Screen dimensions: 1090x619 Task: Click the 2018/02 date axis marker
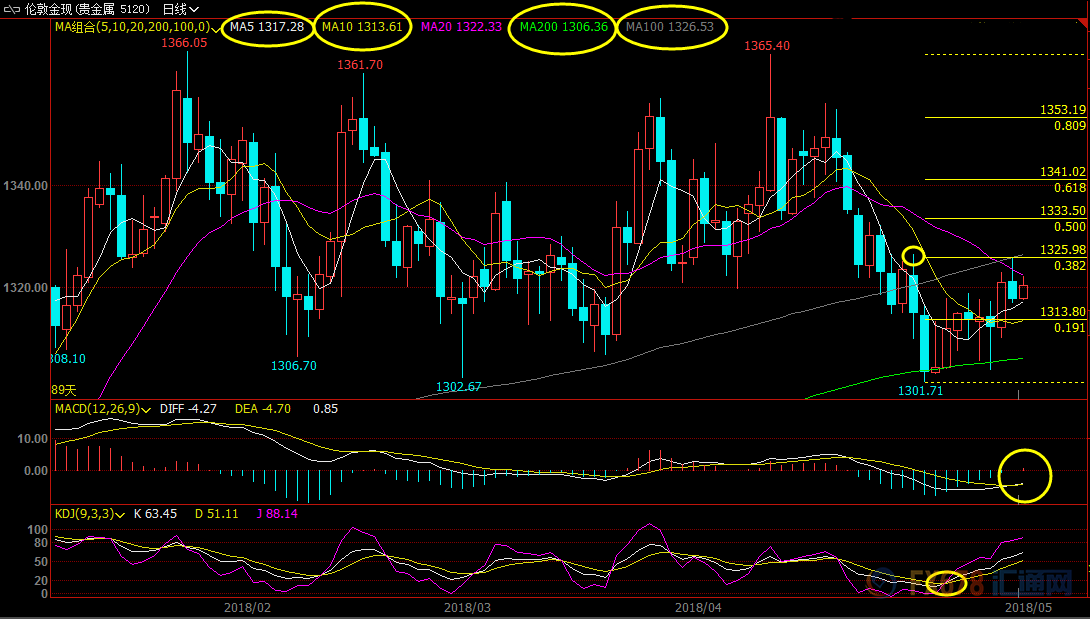click(x=247, y=607)
